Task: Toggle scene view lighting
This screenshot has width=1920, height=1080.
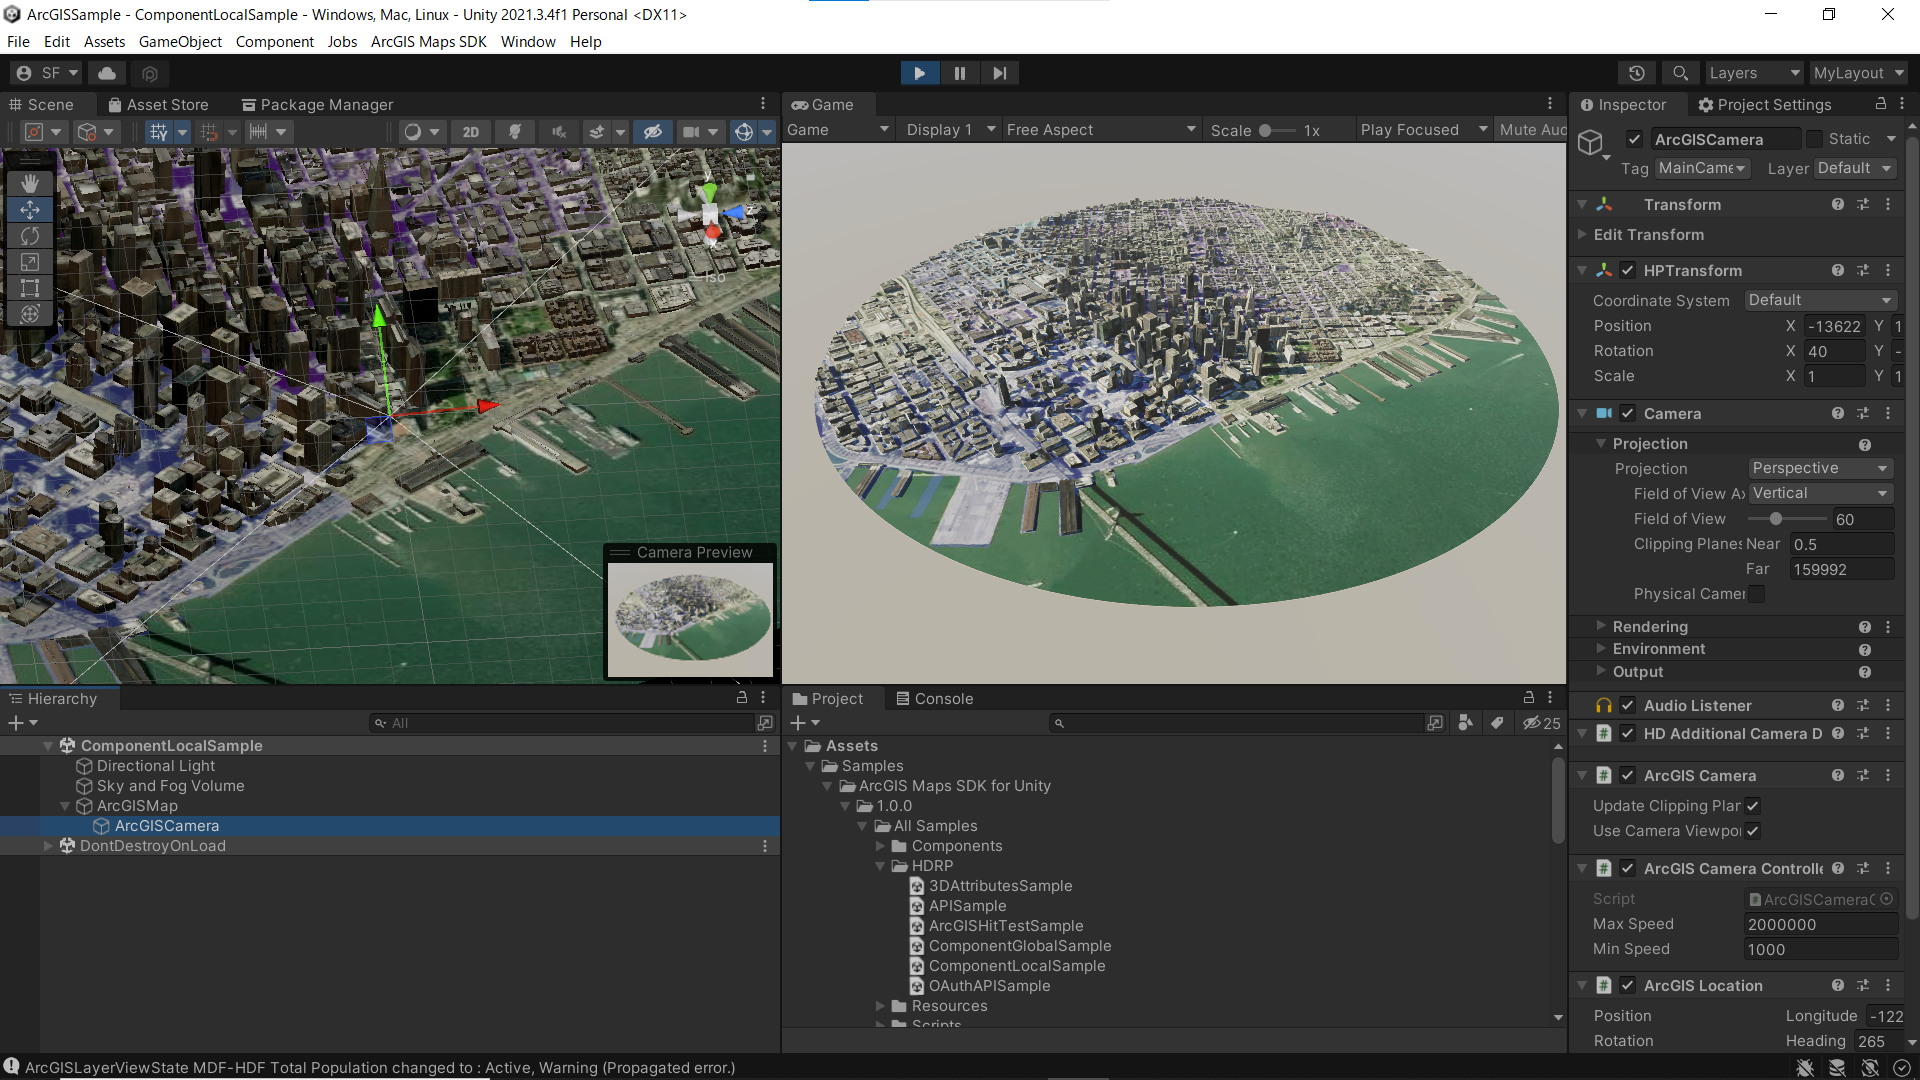Action: [515, 131]
